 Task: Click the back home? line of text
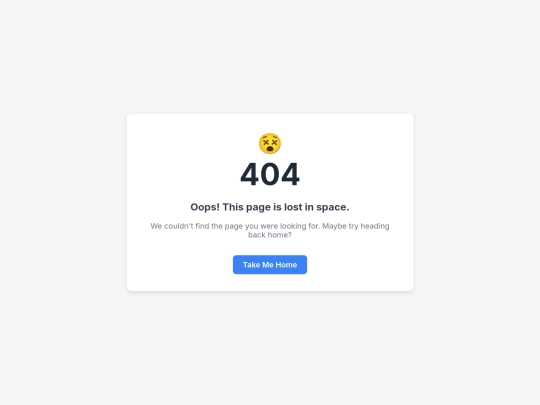(x=270, y=235)
